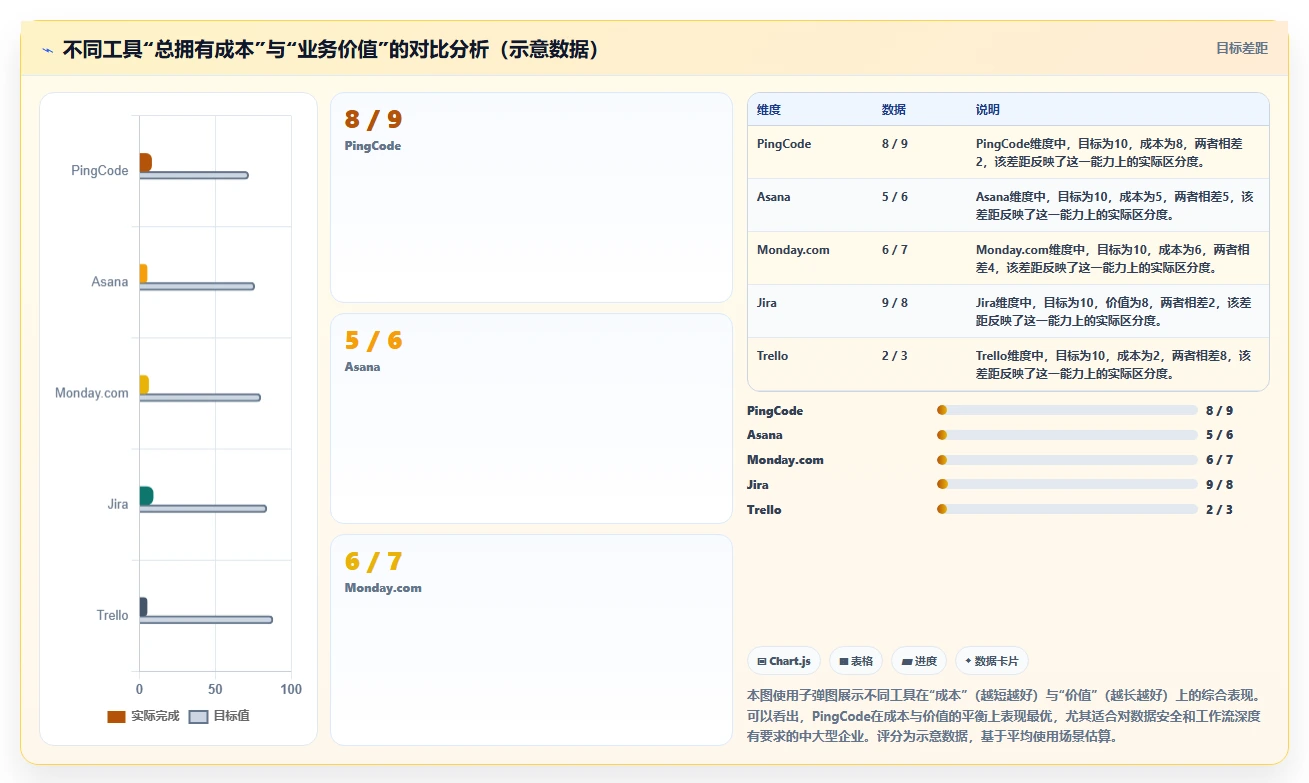The height and width of the screenshot is (783, 1309).
Task: Click the 9 / 8 value in Jira table row
Action: pos(895,303)
